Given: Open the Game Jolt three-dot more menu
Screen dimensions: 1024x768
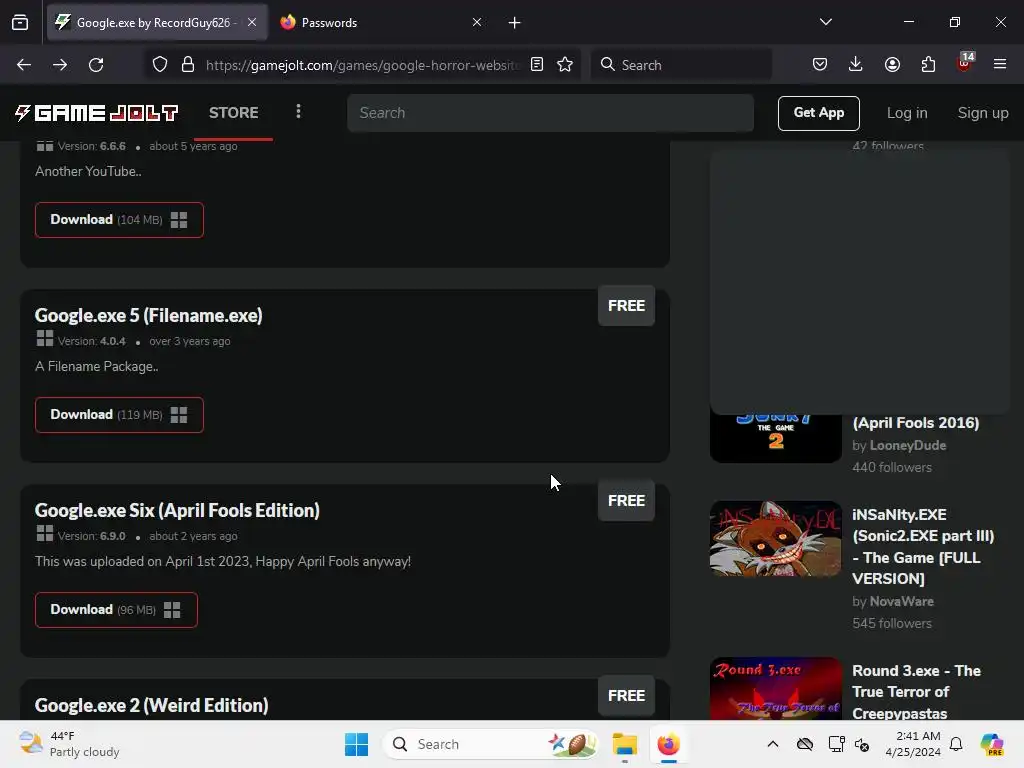Looking at the screenshot, I should point(298,112).
